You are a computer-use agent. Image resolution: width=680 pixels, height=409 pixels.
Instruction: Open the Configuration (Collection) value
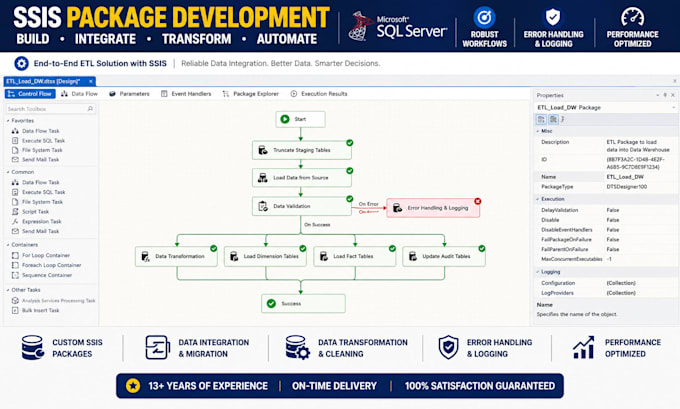point(621,283)
